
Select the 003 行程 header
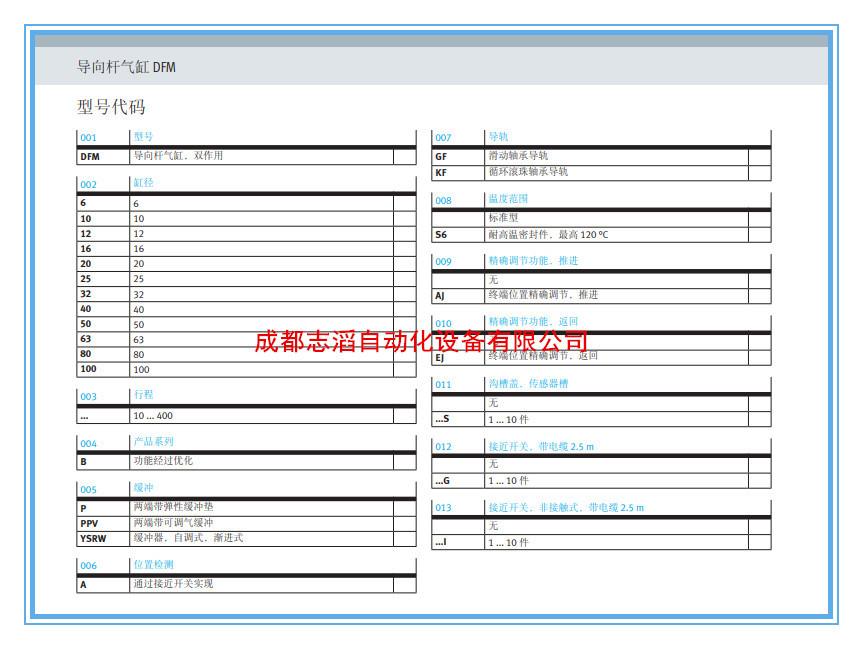coord(246,396)
